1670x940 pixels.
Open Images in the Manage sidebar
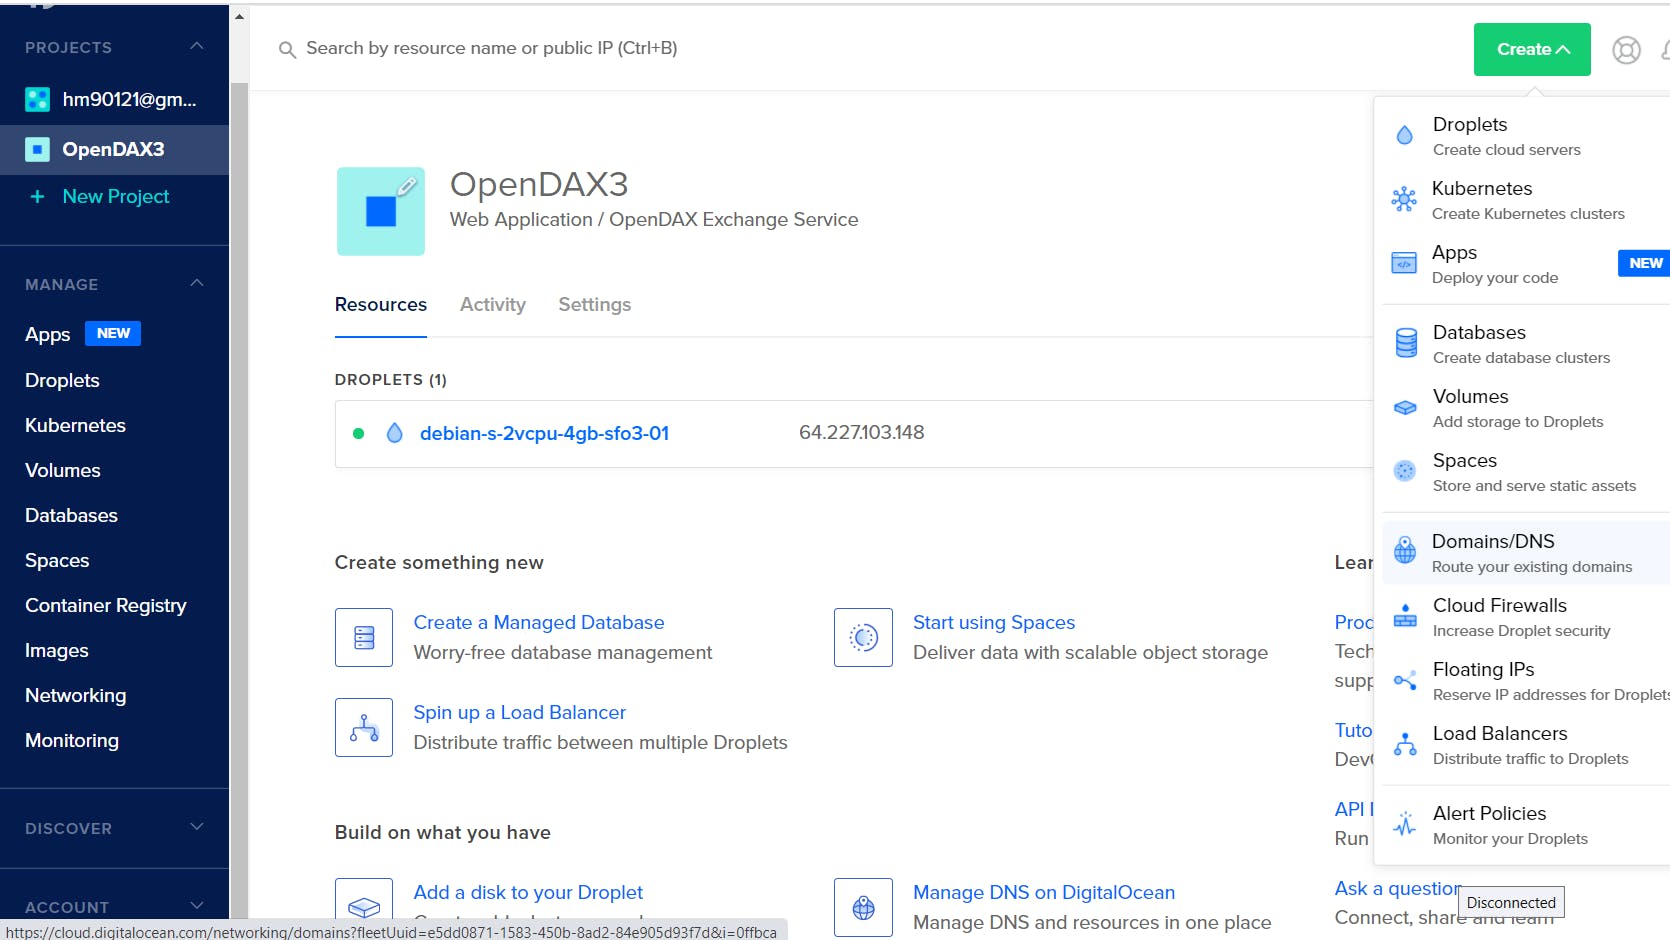click(x=57, y=650)
